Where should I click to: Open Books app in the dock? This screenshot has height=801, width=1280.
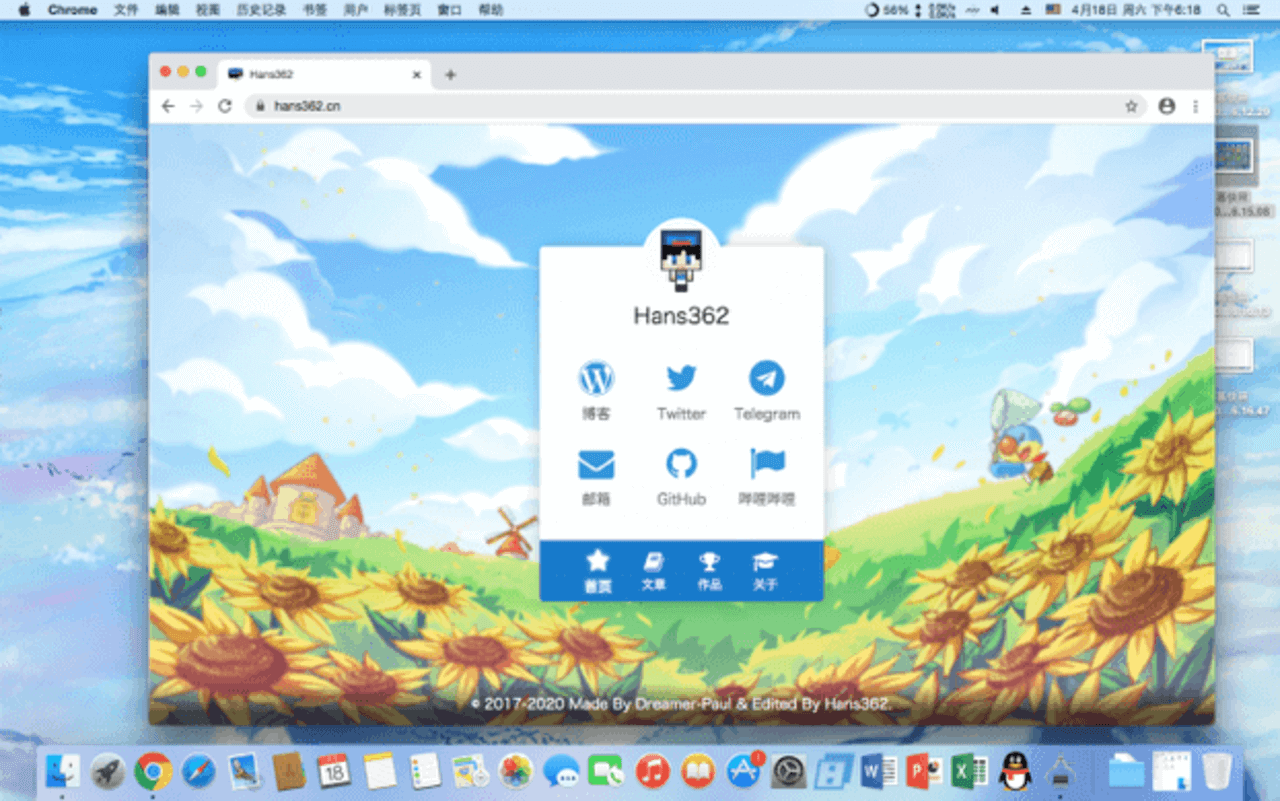click(x=698, y=771)
